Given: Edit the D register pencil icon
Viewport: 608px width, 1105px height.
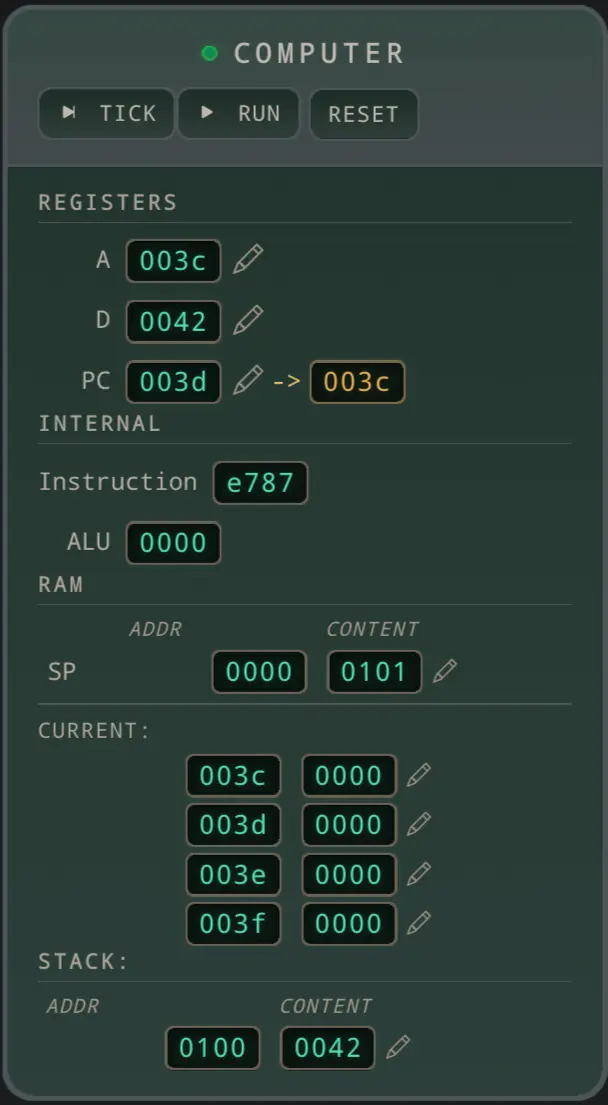Looking at the screenshot, I should [248, 321].
